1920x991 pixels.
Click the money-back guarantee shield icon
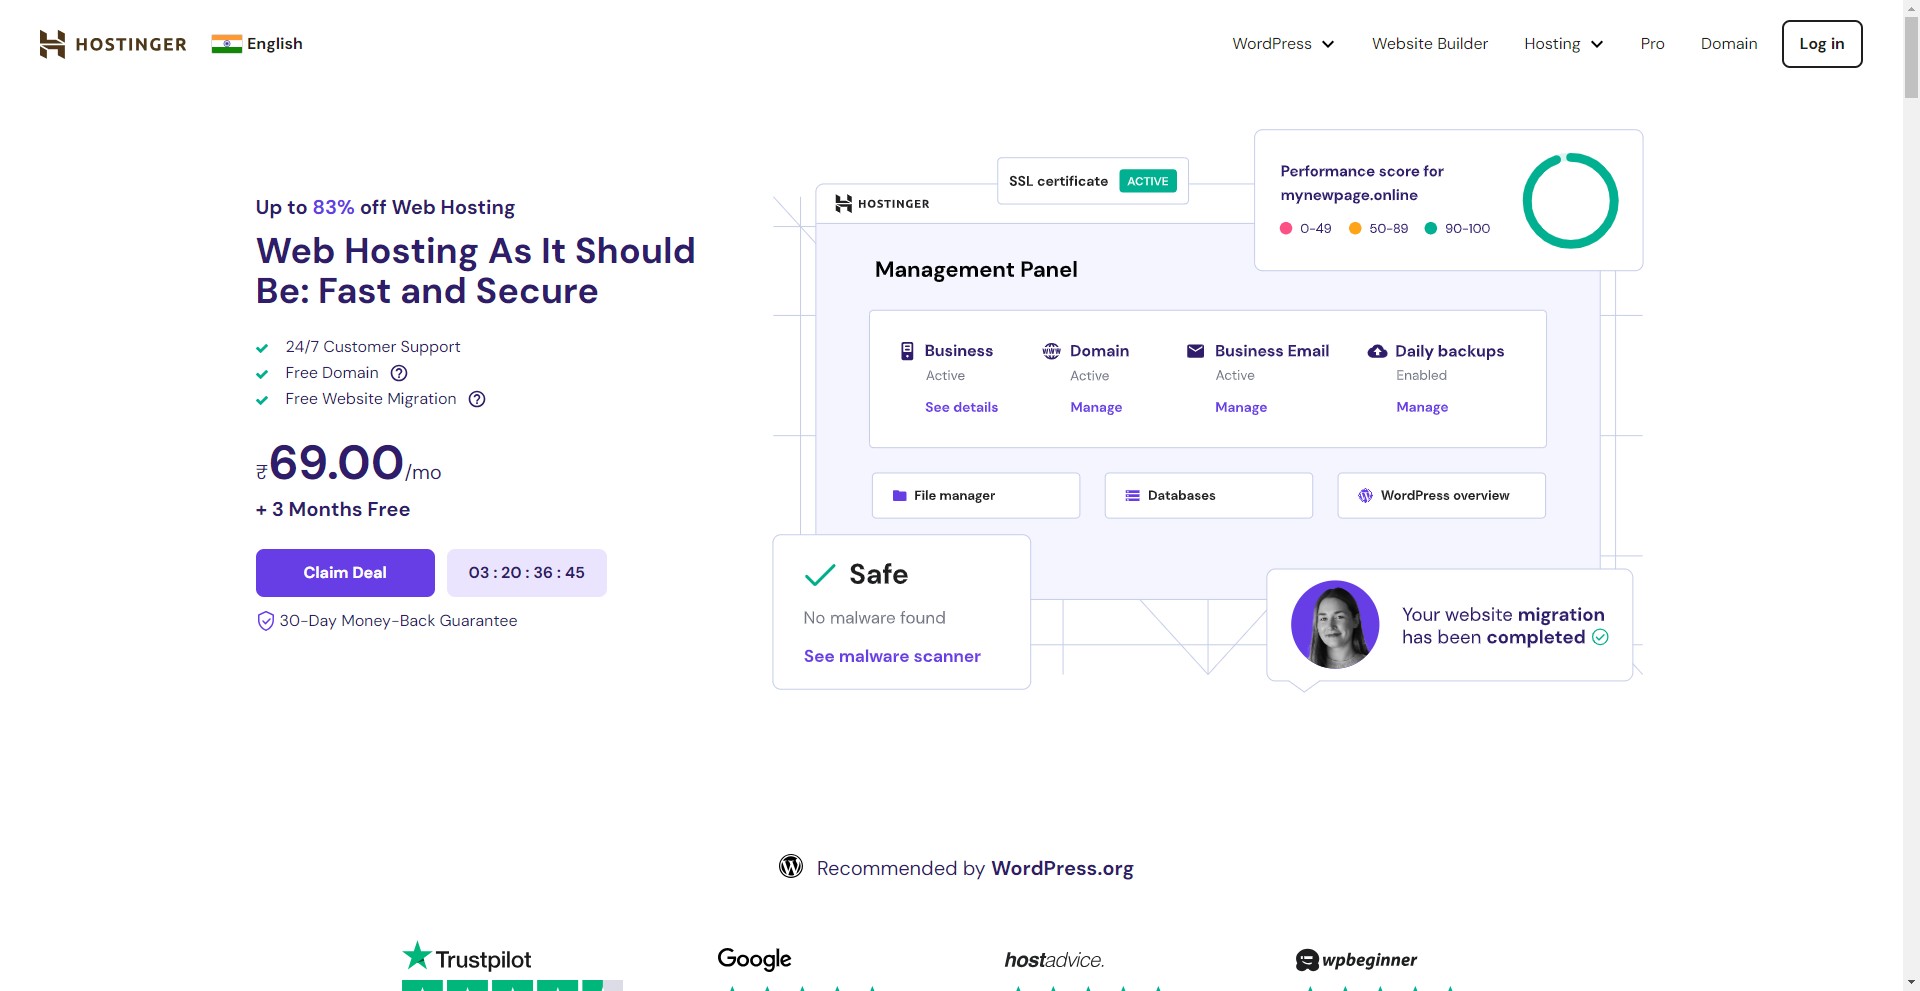pos(265,621)
